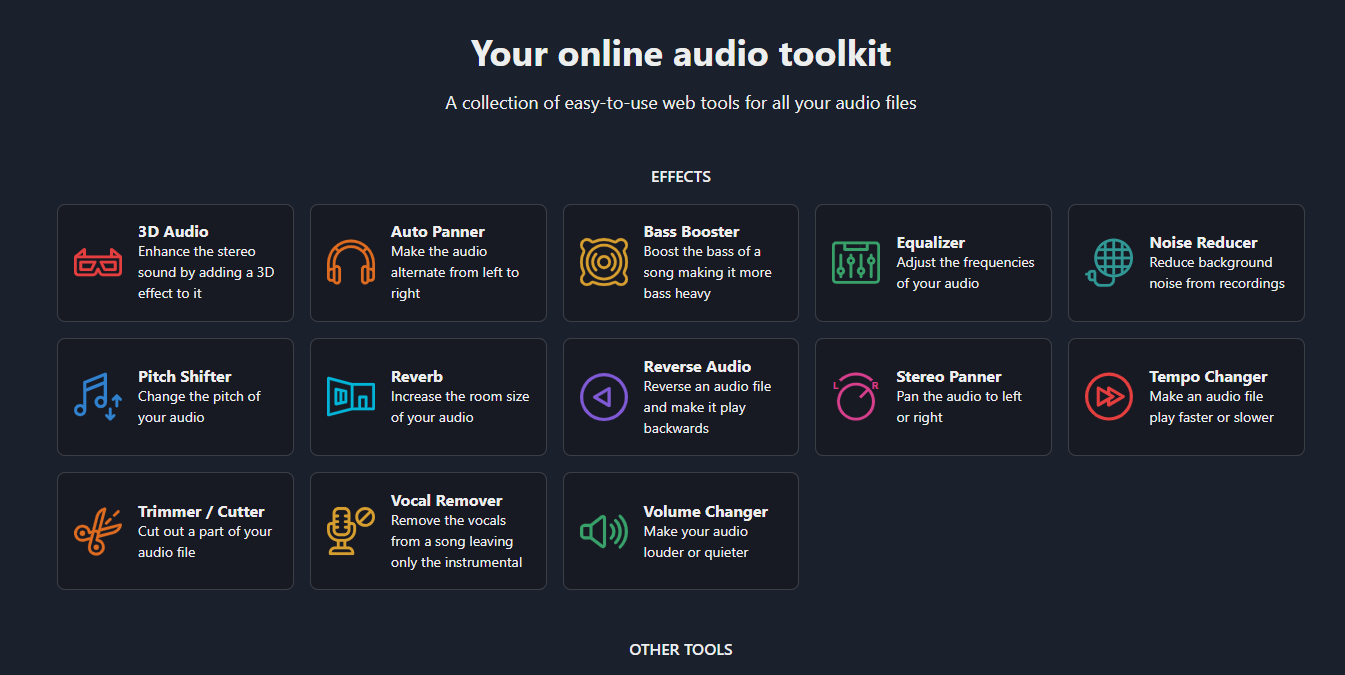Click the Reverse Audio description text
Viewport: 1345px width, 675px height.
coord(707,408)
